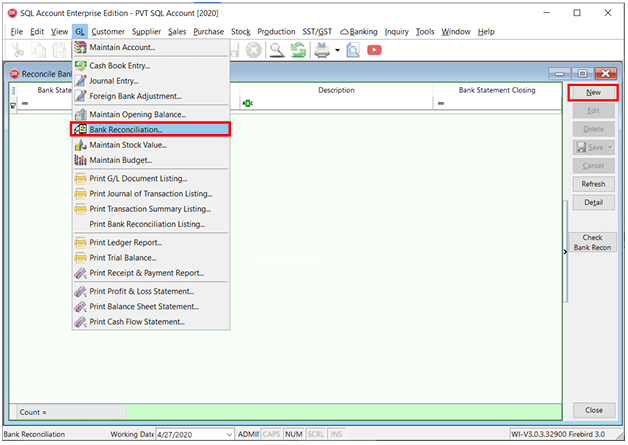Click the Description column header
This screenshot has height=445, width=628.
pyautogui.click(x=336, y=90)
